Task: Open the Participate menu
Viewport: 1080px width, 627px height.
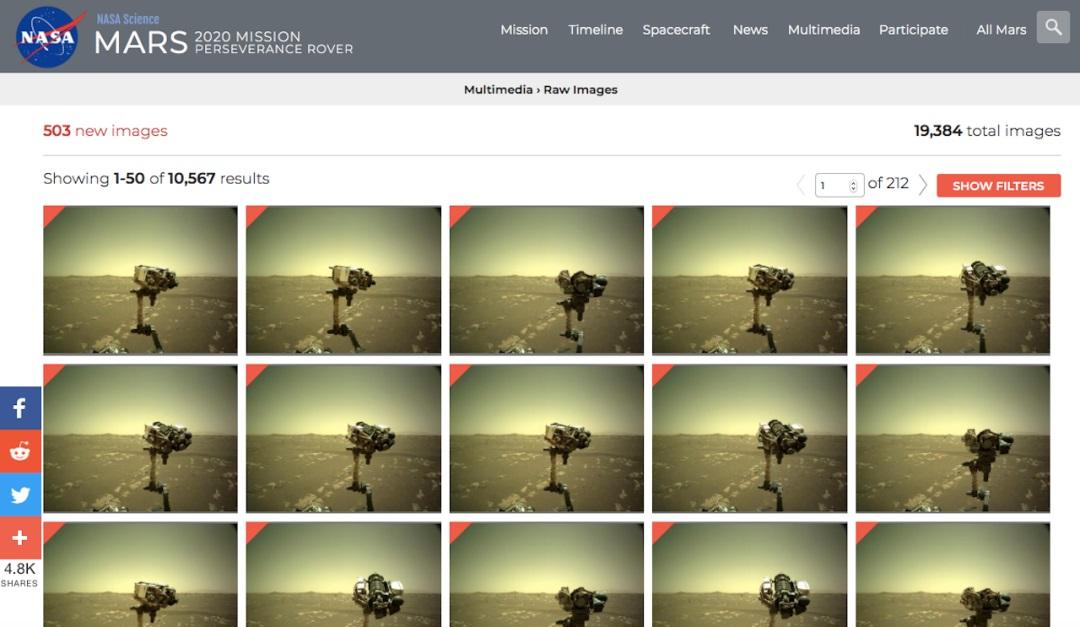Action: pyautogui.click(x=913, y=30)
